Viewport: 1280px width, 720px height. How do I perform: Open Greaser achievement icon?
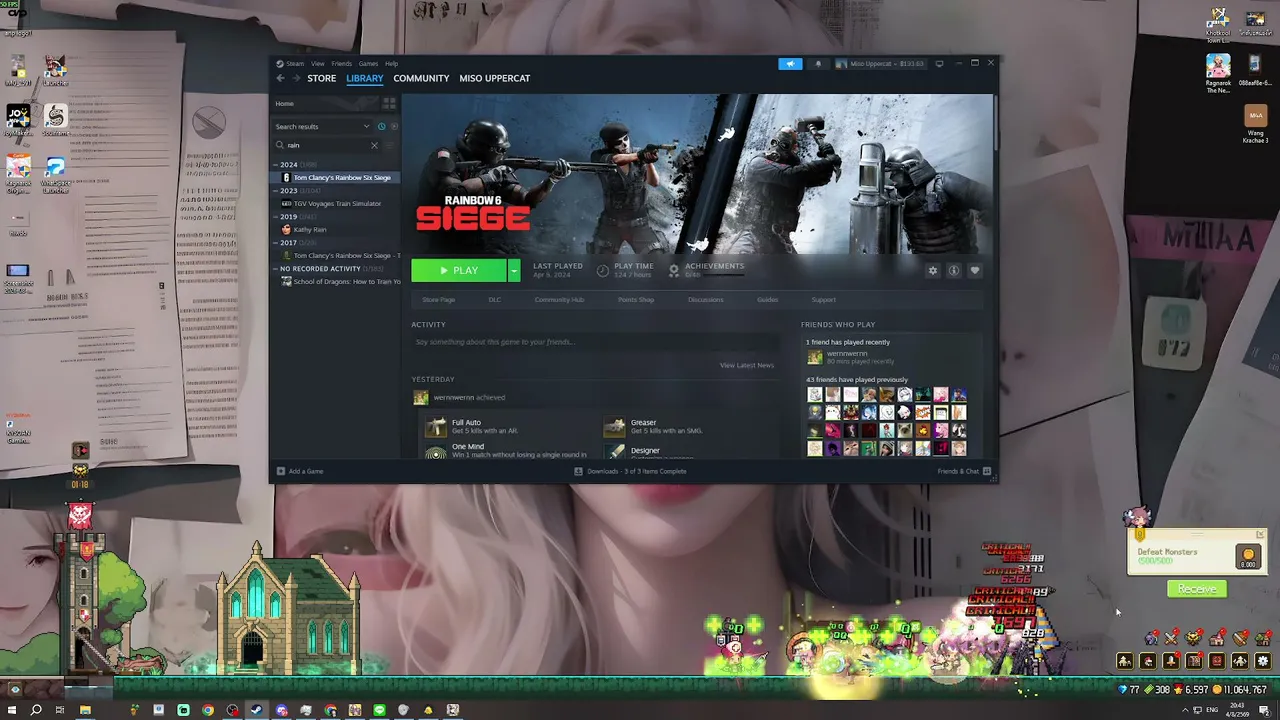tap(615, 427)
